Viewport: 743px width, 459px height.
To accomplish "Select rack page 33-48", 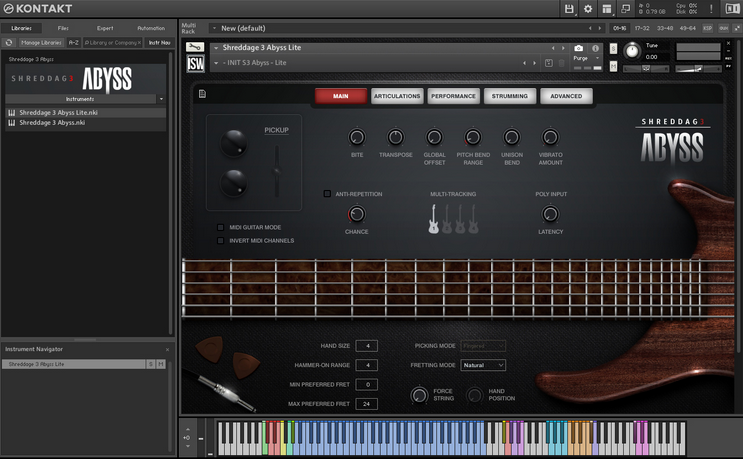I will (x=665, y=28).
